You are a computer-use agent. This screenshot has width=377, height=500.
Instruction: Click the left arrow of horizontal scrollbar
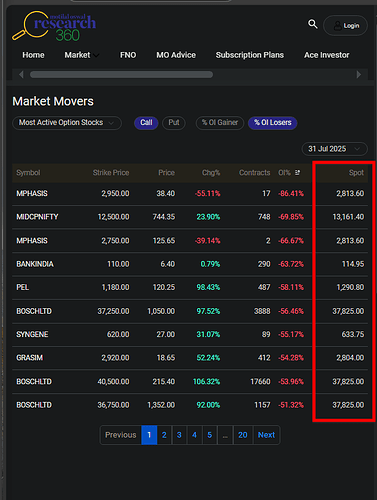point(21,74)
